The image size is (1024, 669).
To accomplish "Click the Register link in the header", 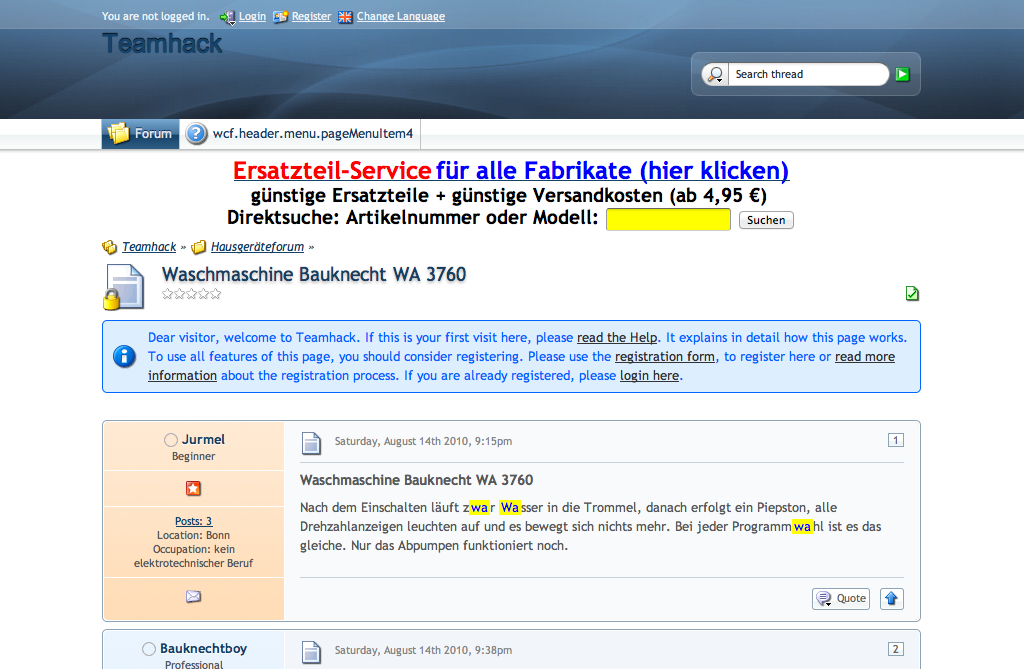I will tap(312, 16).
